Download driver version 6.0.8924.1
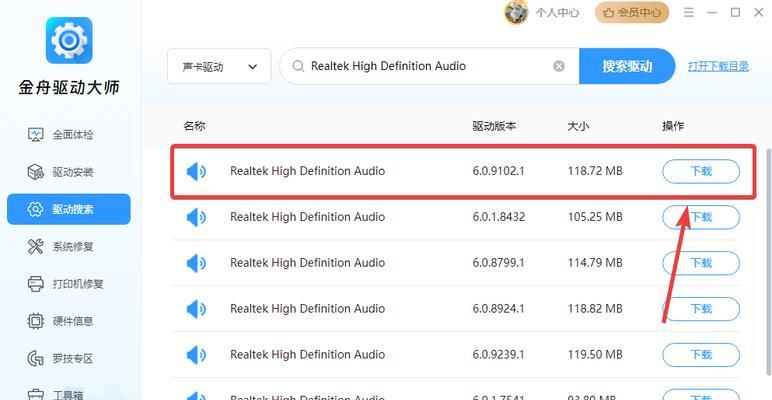This screenshot has height=400, width=772. pos(701,309)
